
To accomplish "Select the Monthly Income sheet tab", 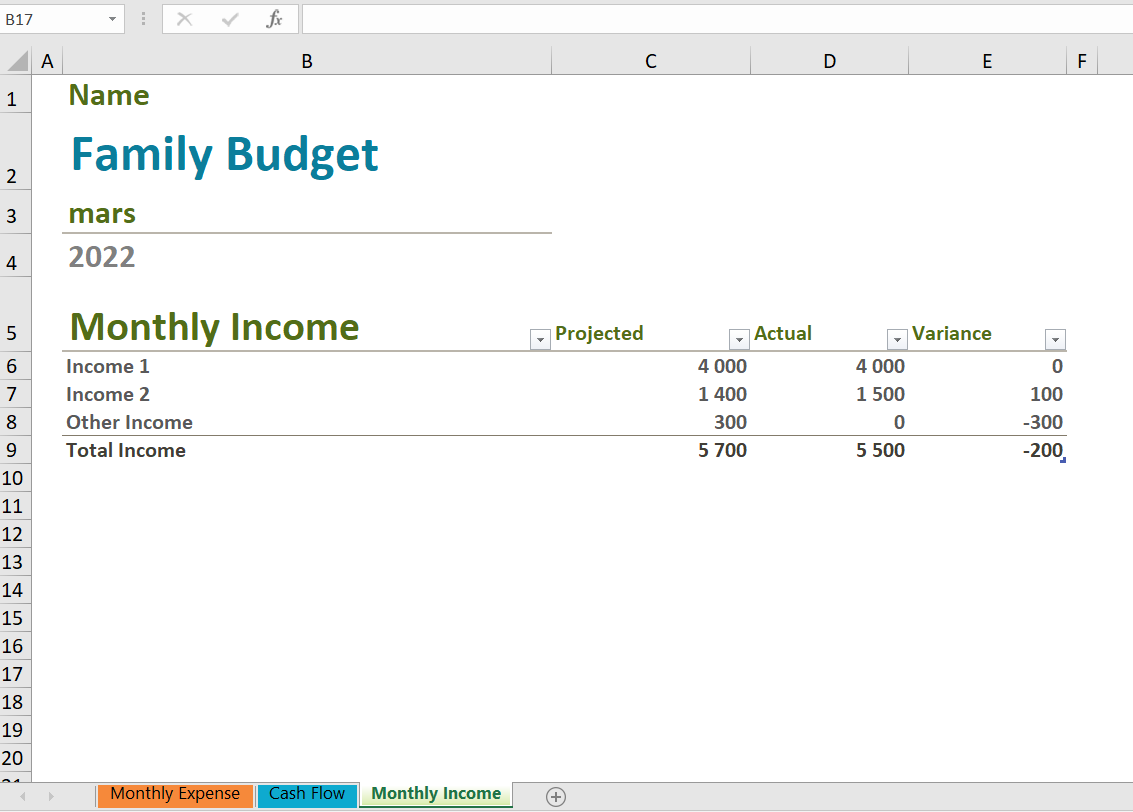I will (x=436, y=794).
